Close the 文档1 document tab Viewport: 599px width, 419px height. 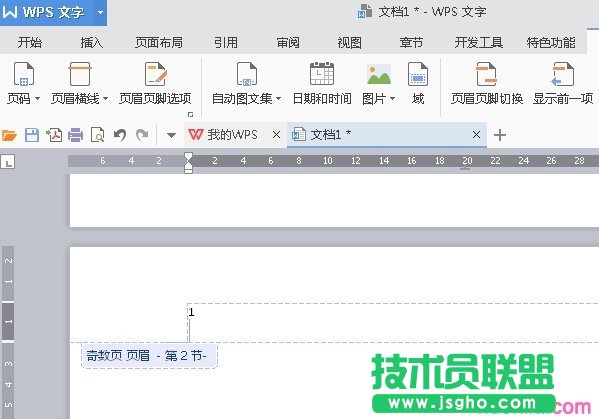(476, 134)
